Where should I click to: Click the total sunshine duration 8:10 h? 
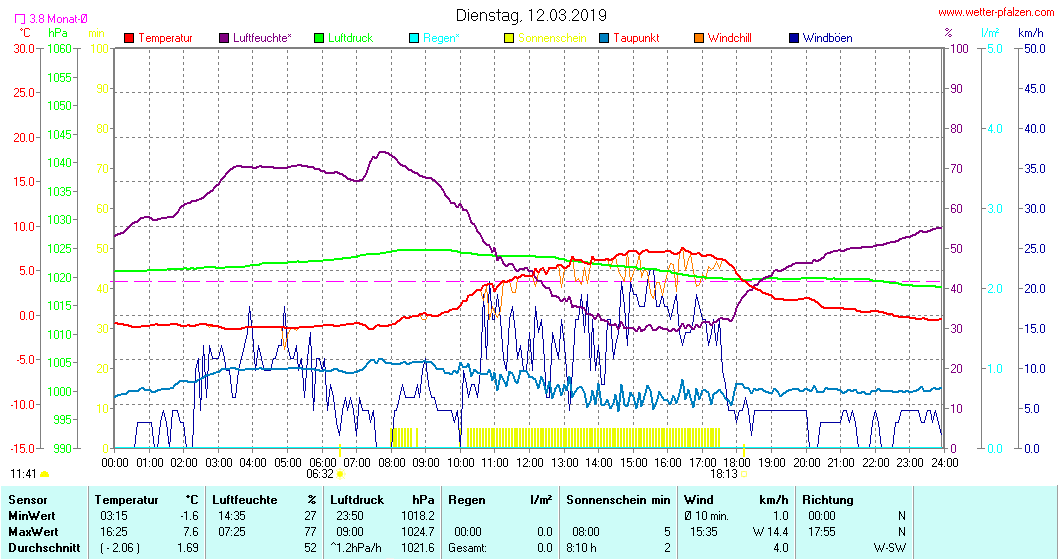584,548
